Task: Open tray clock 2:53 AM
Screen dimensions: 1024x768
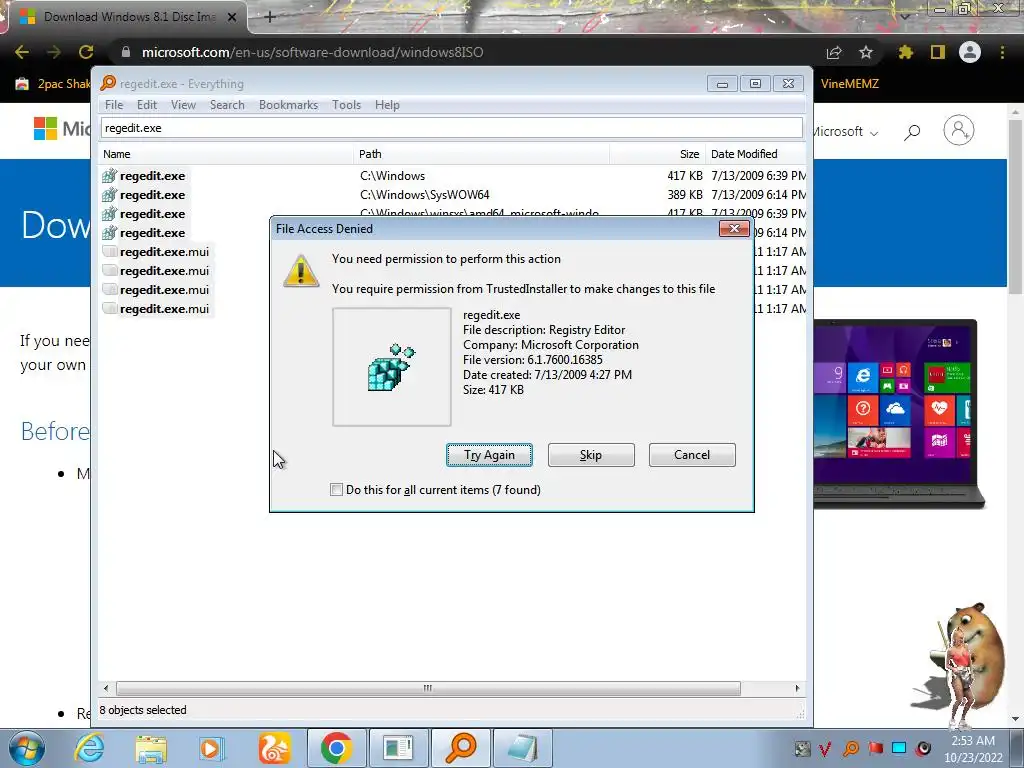Action: [973, 741]
